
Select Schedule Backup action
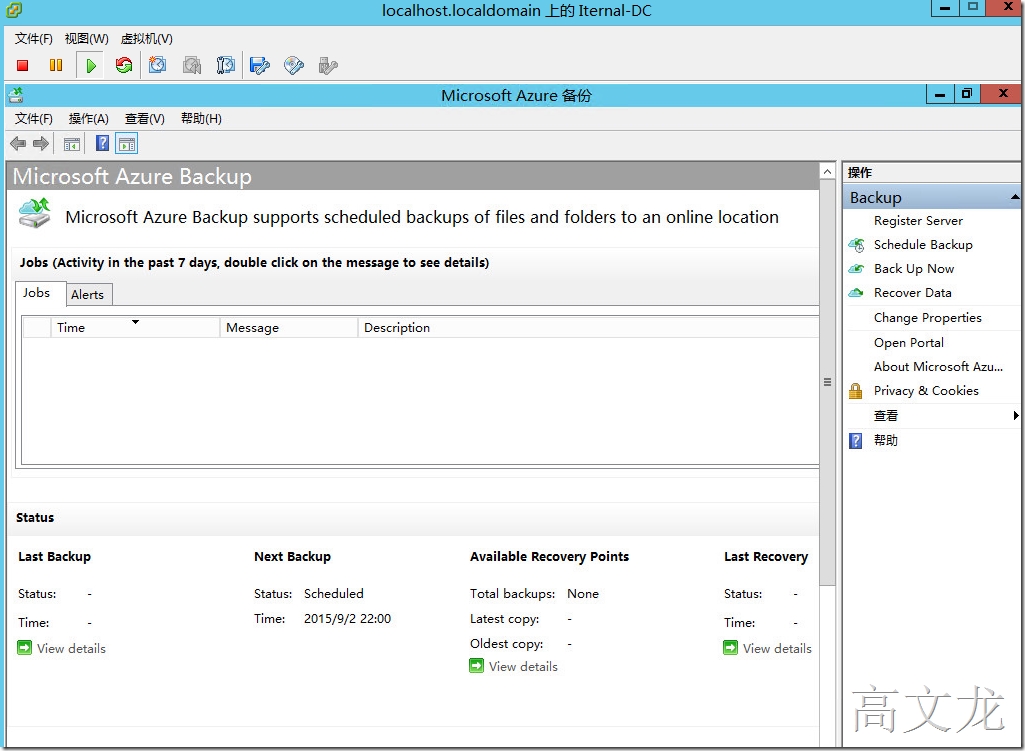pos(923,245)
